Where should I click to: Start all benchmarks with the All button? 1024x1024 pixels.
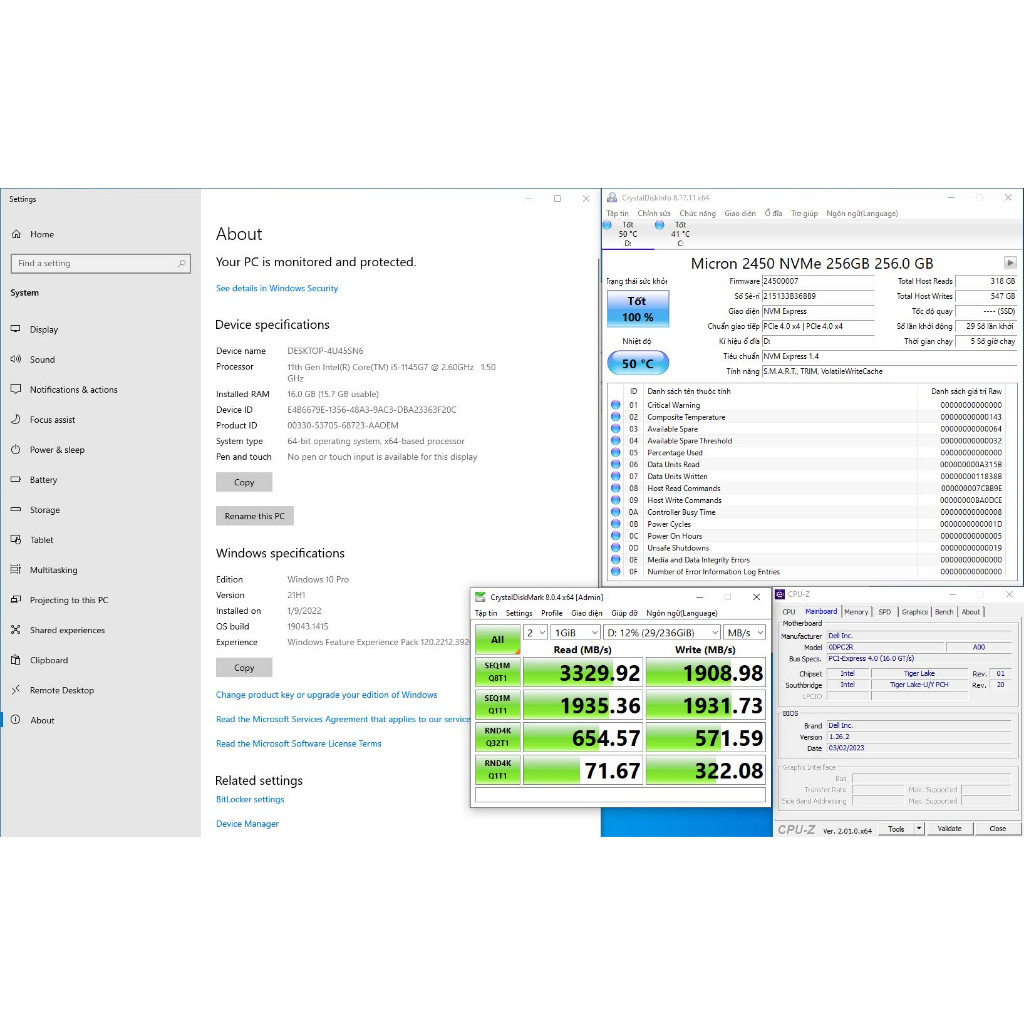pos(498,639)
